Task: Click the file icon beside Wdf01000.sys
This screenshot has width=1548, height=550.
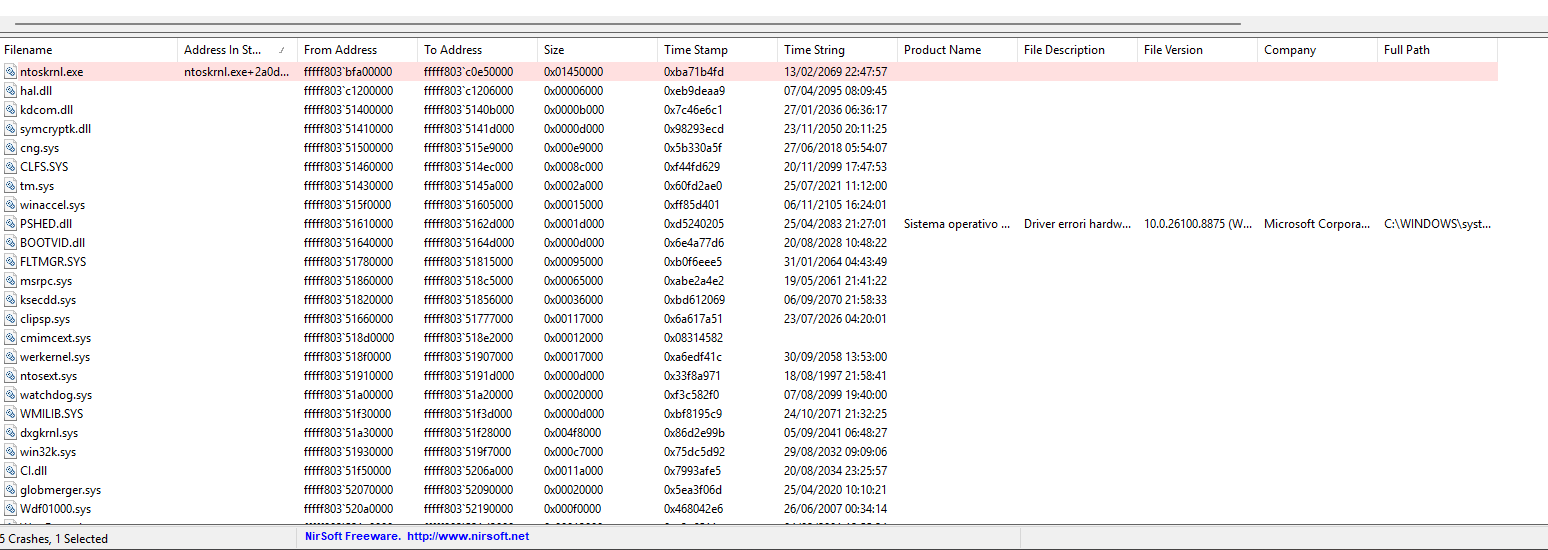Action: (x=10, y=509)
